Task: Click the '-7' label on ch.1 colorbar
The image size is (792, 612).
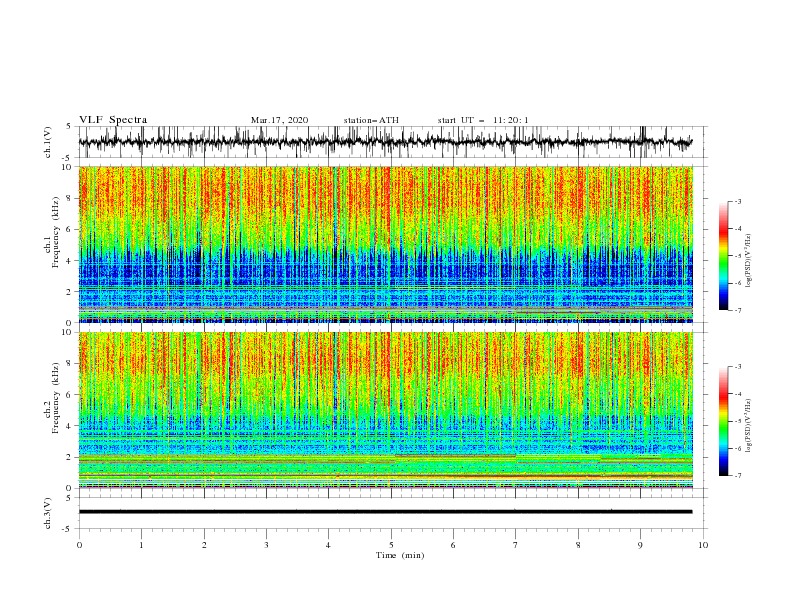Action: [738, 310]
